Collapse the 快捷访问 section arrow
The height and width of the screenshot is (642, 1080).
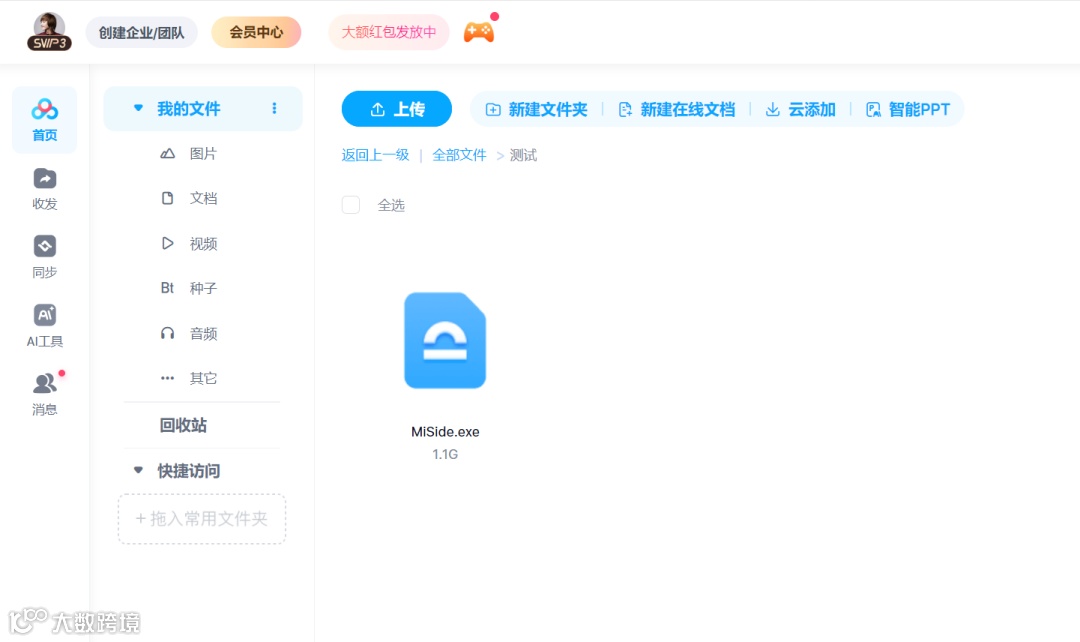(138, 470)
